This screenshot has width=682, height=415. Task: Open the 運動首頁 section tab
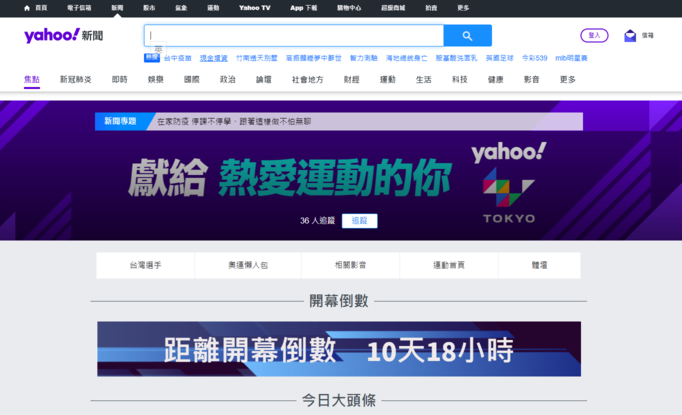tap(449, 265)
